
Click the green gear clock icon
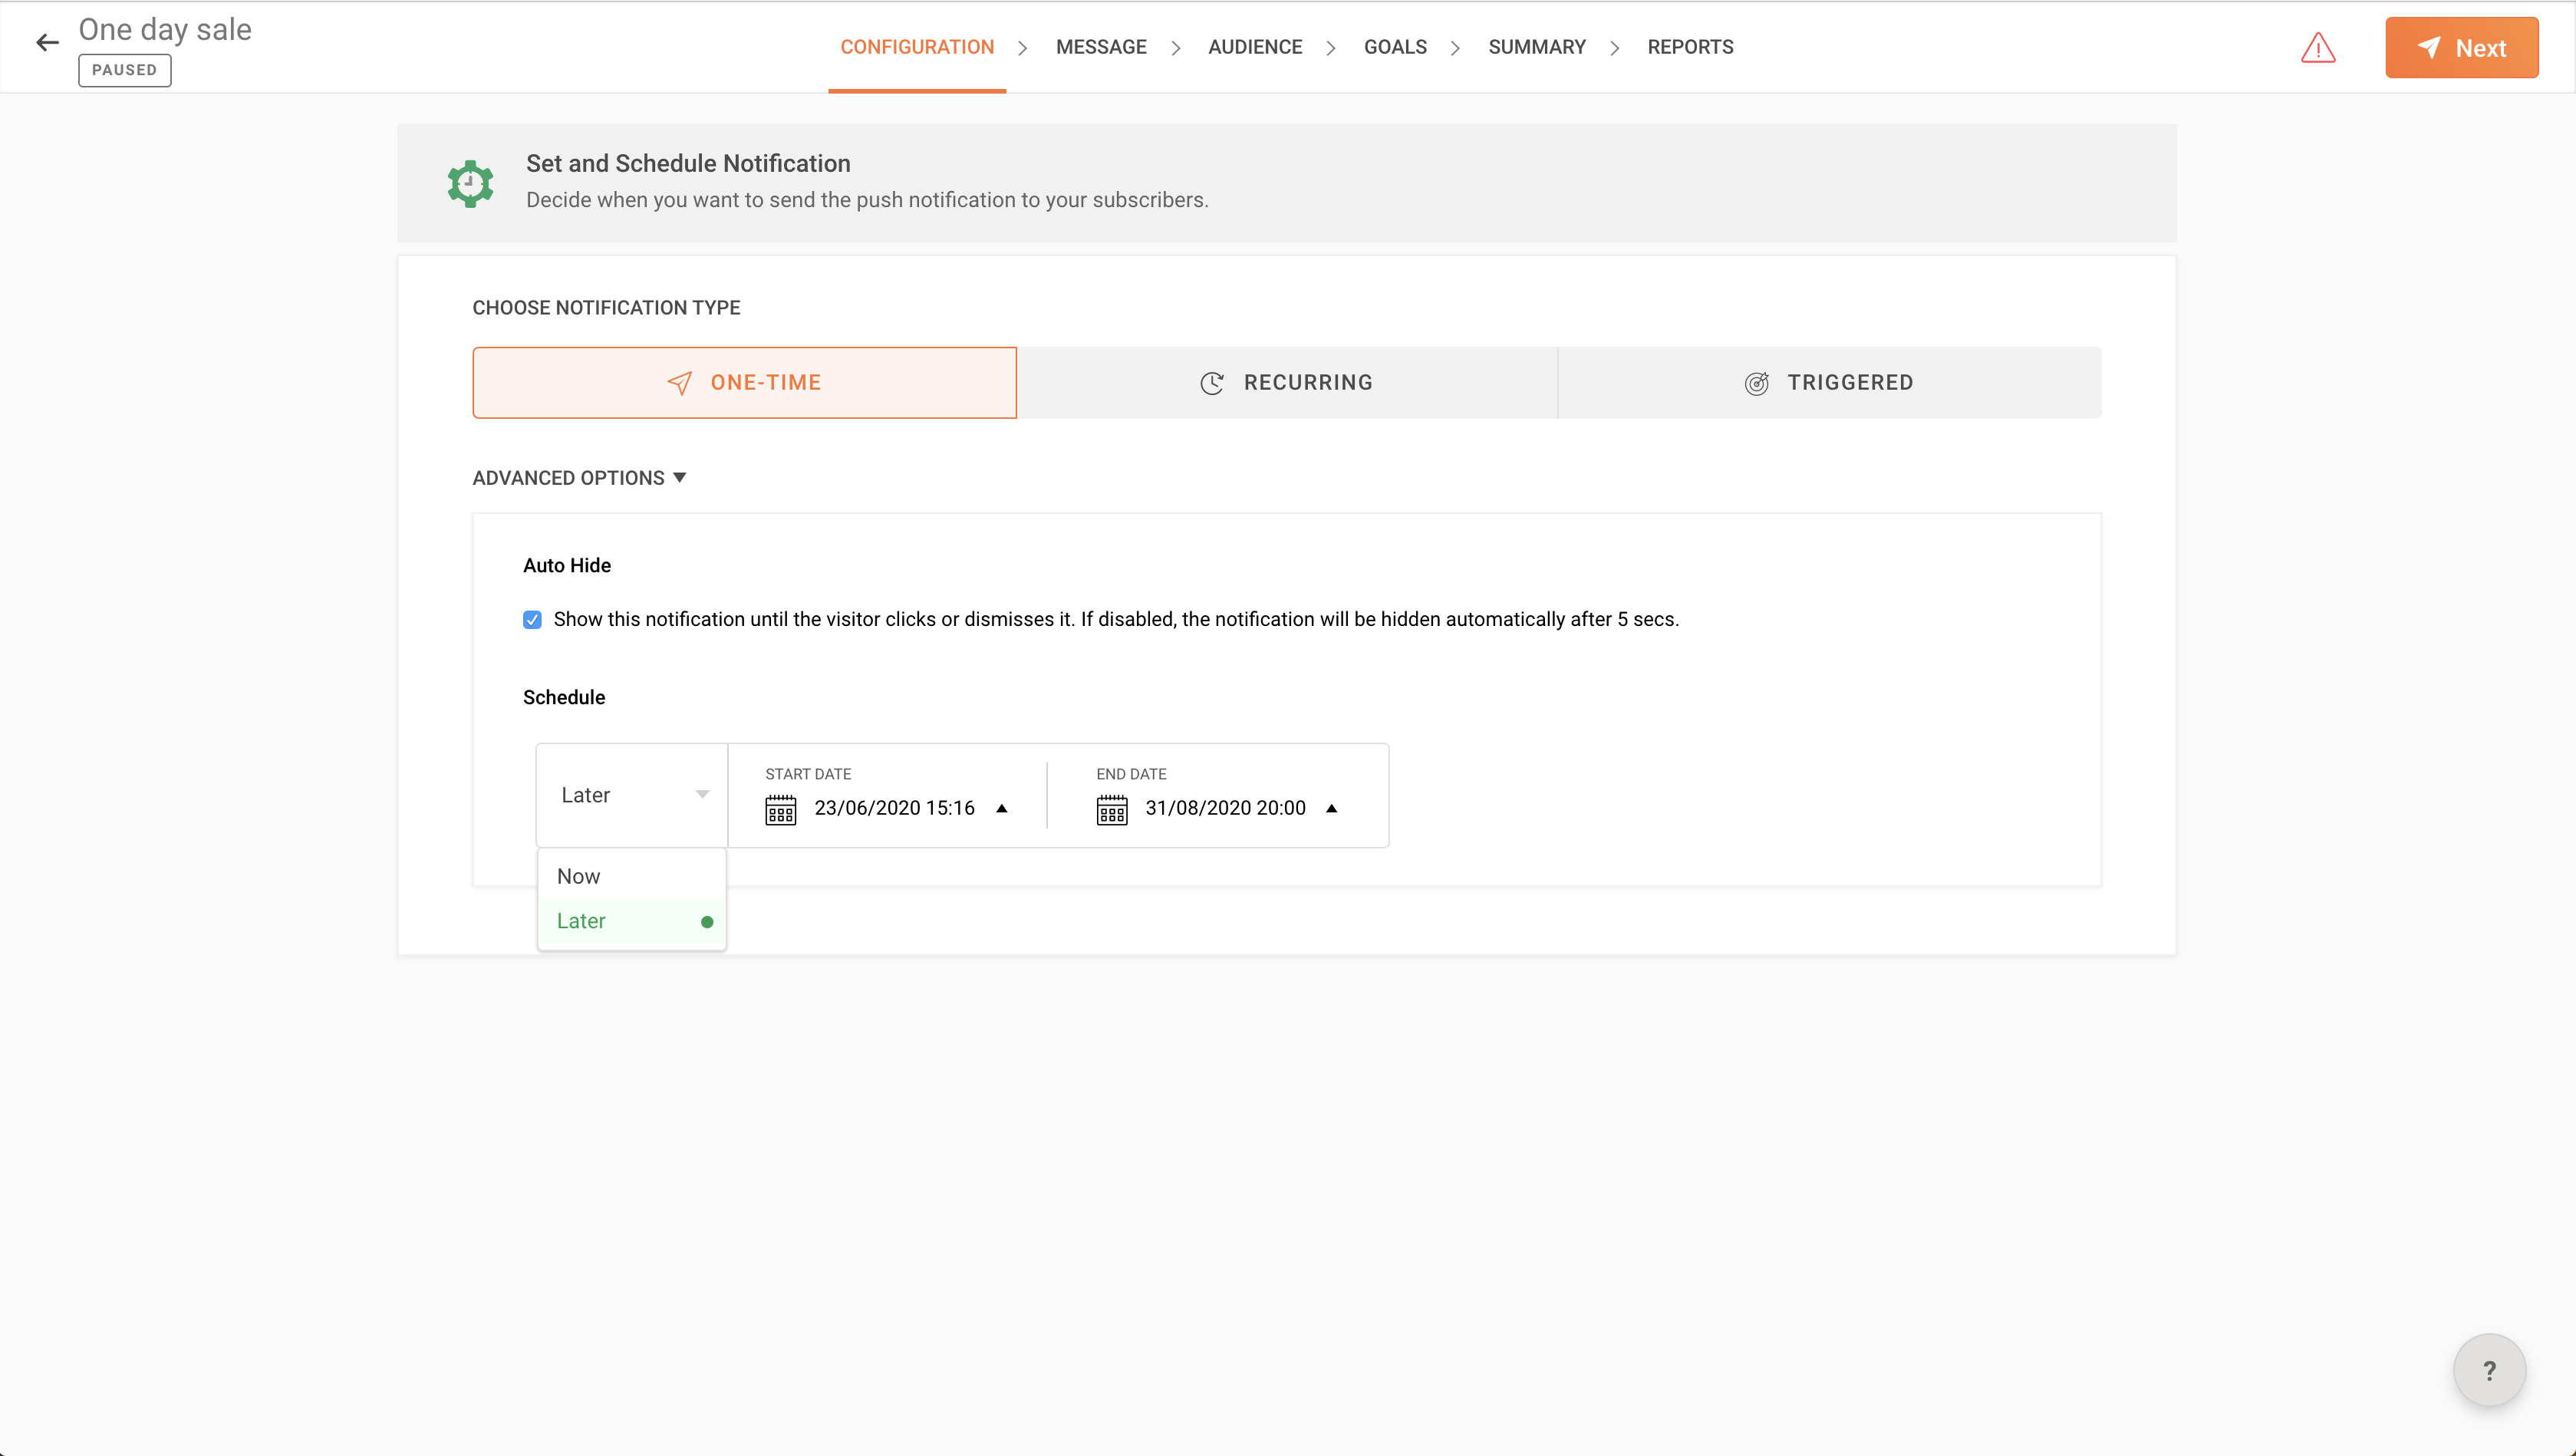tap(470, 183)
